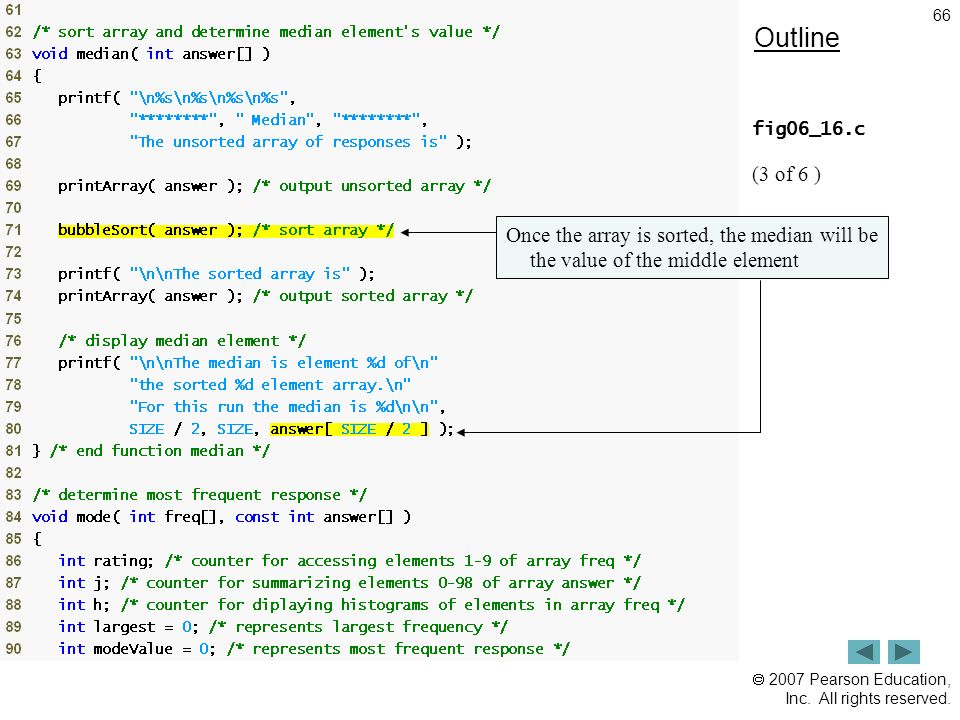Click 'For this run the median is' string

pyautogui.click(x=284, y=407)
